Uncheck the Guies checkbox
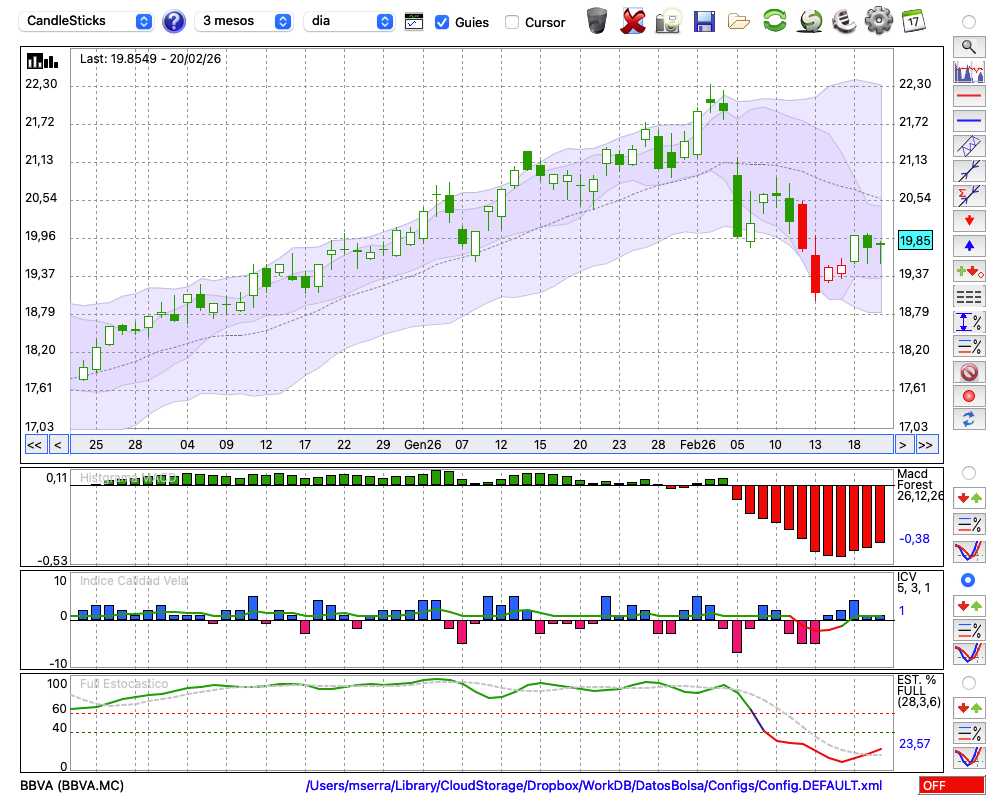The height and width of the screenshot is (800, 1000). 441,22
